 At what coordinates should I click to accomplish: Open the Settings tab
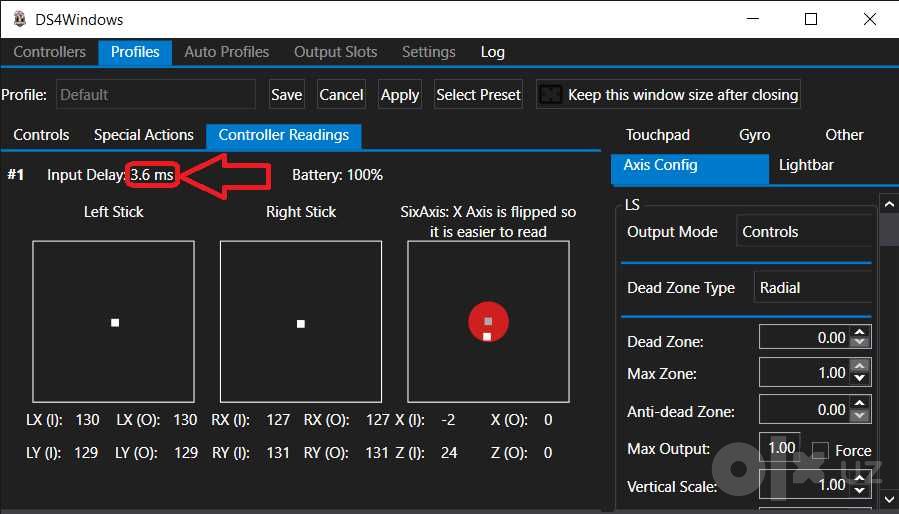(x=428, y=52)
